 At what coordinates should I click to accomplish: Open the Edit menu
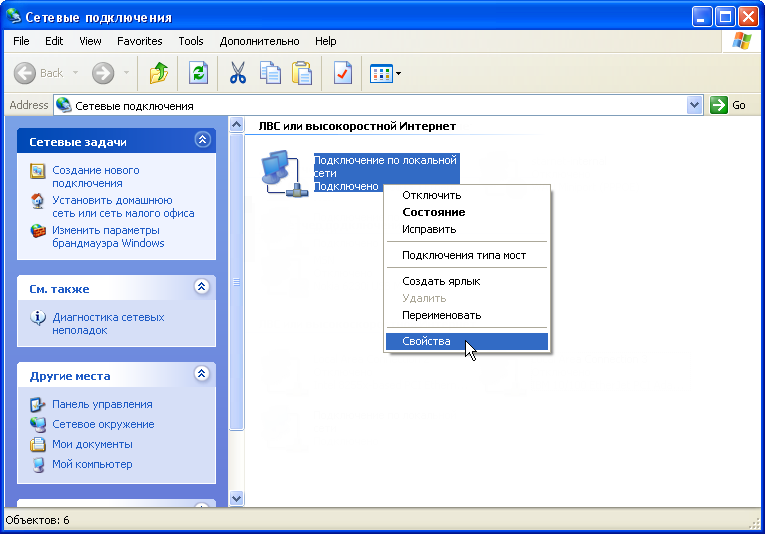[54, 41]
